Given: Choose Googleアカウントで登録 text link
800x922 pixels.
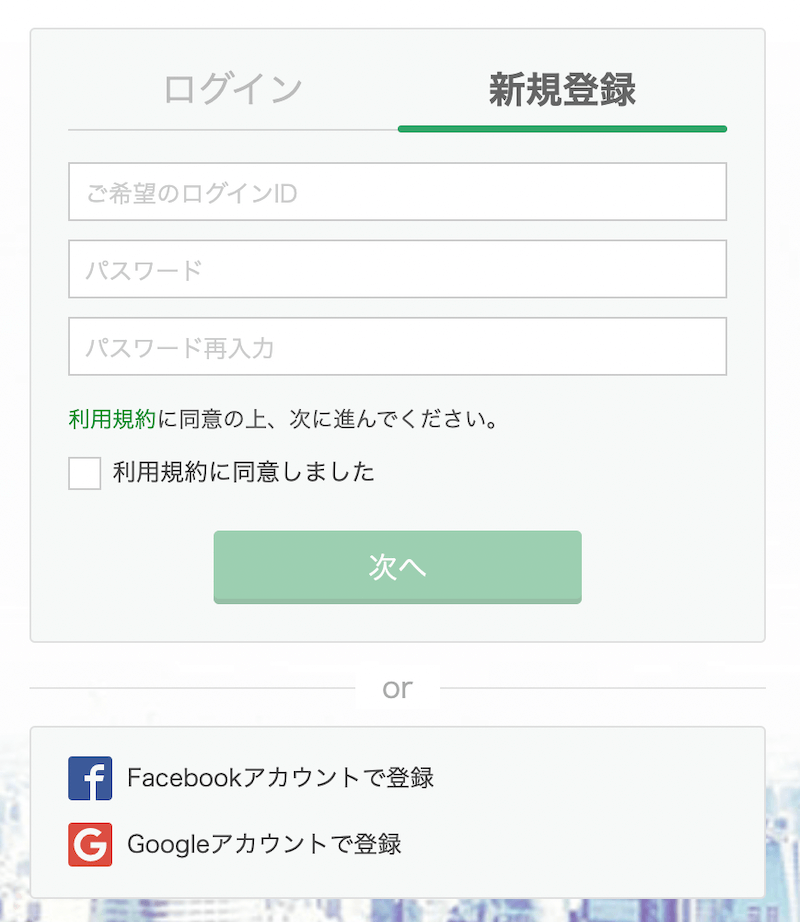Looking at the screenshot, I should [264, 844].
